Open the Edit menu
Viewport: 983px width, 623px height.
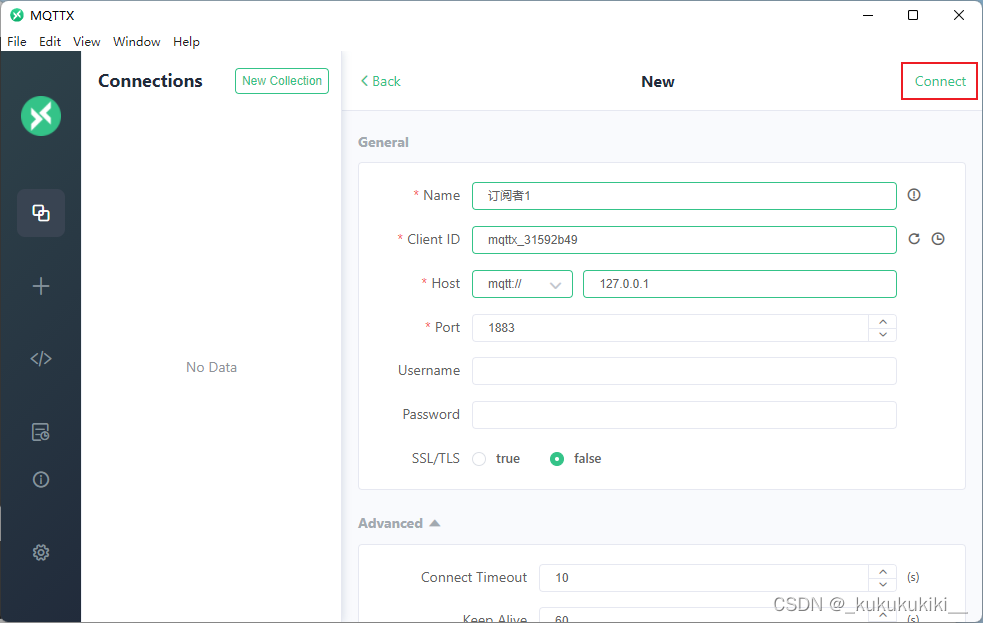coord(50,41)
